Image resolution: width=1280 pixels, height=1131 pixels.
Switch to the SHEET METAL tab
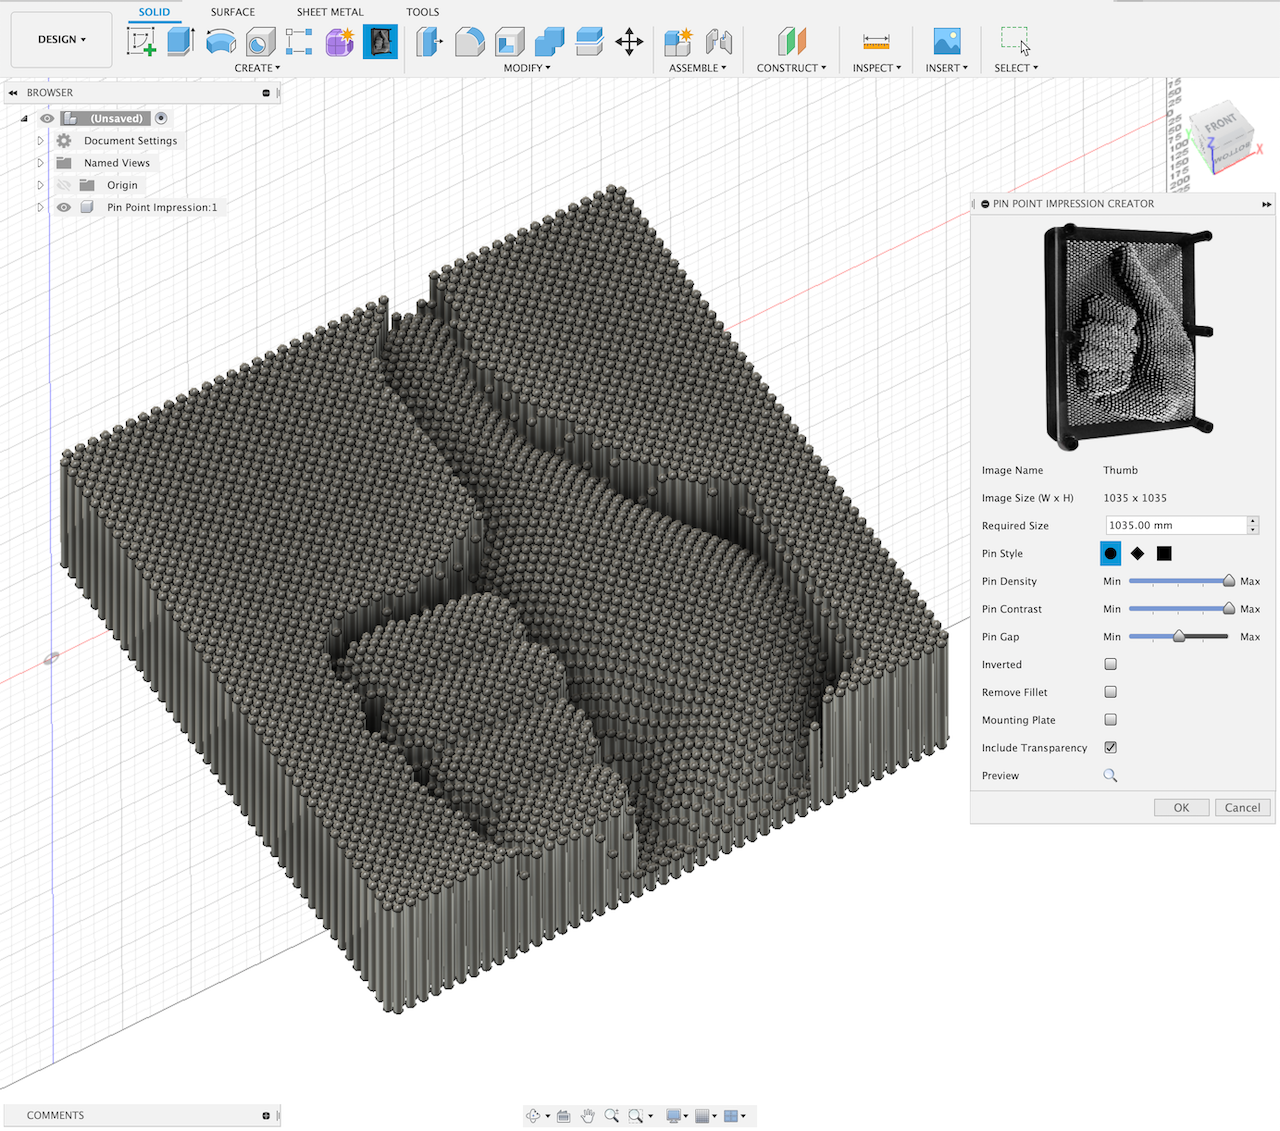(x=329, y=12)
